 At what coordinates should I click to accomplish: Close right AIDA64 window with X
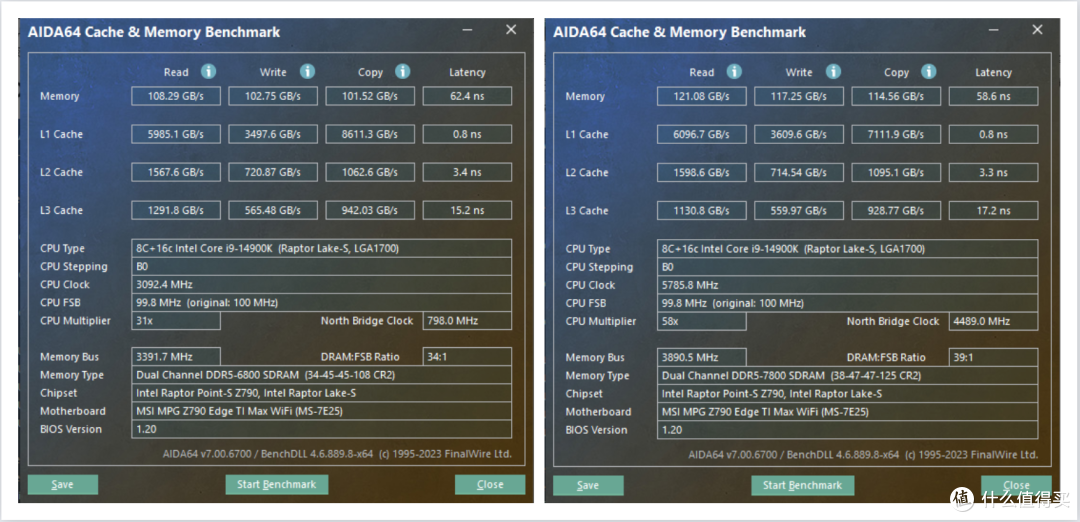click(1037, 30)
